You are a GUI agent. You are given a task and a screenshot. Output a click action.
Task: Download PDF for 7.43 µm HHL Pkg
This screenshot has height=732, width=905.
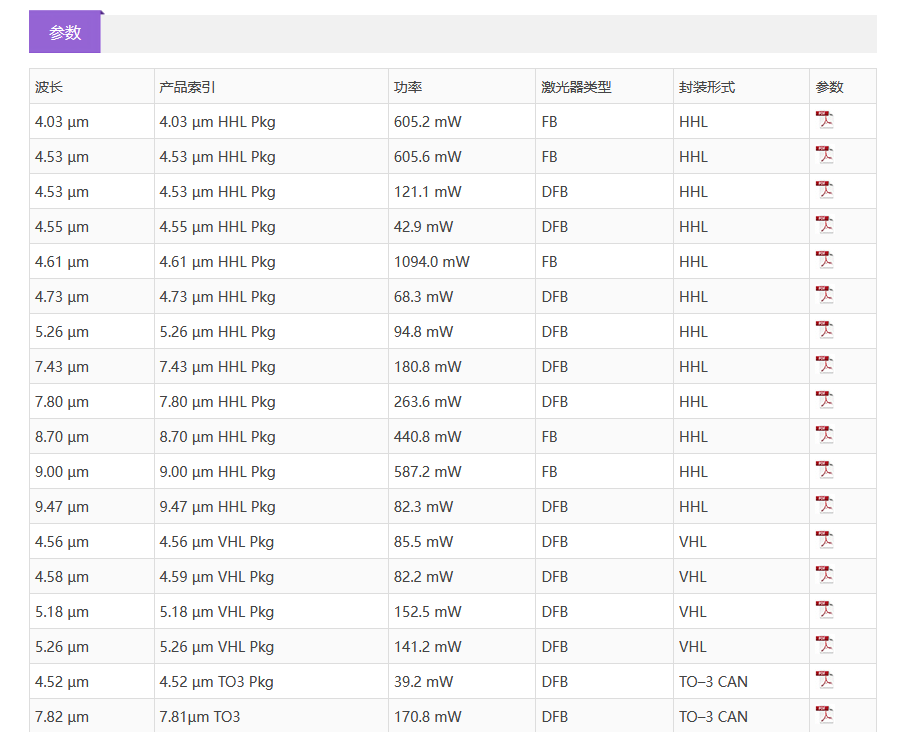click(x=825, y=366)
